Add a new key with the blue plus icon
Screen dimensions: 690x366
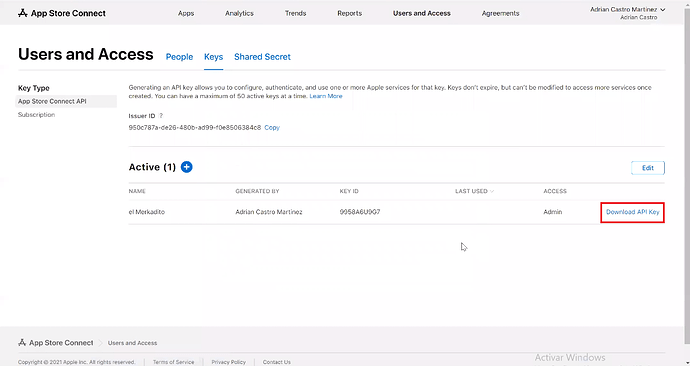(187, 167)
